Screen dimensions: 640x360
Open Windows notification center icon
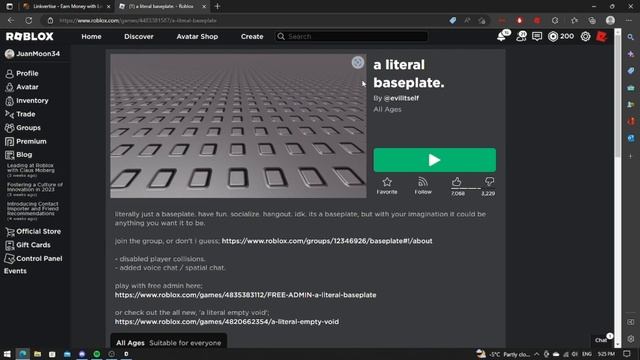[627, 354]
